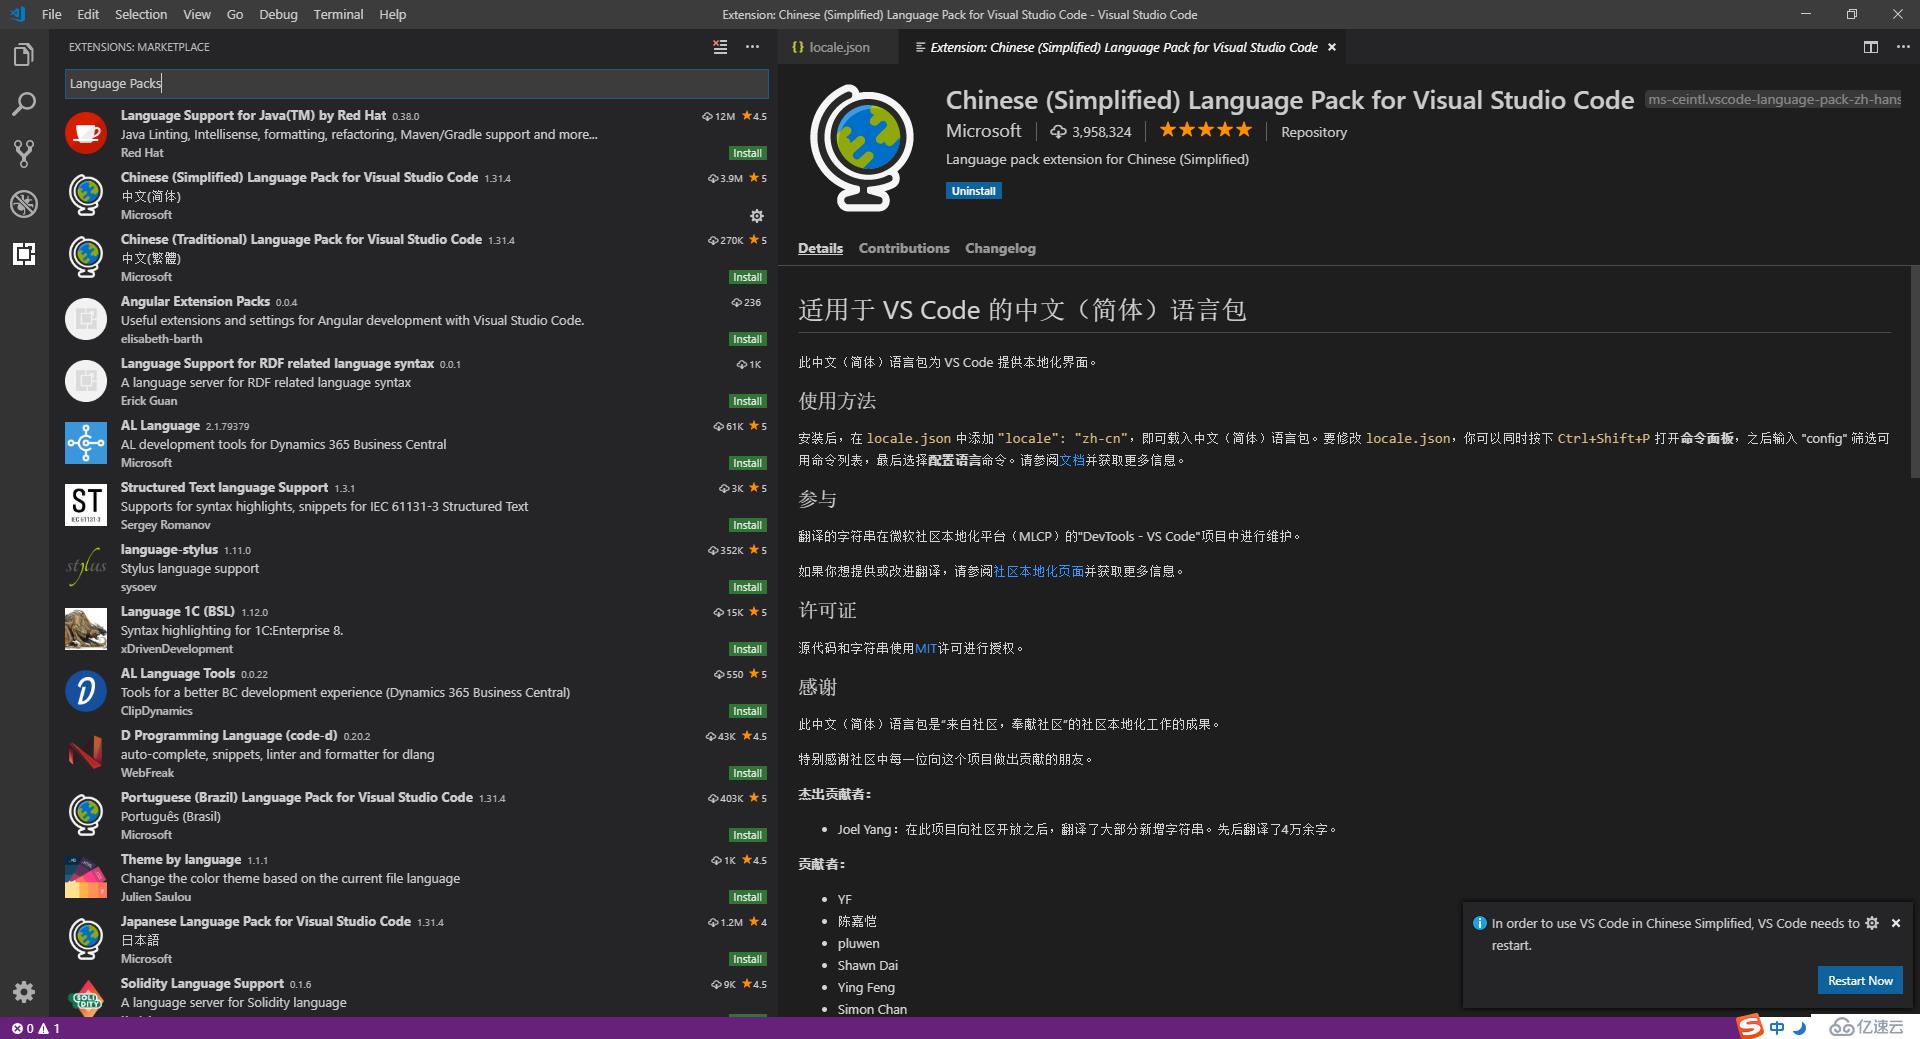
Task: Open the Manage gear in activity bar
Action: coord(24,991)
